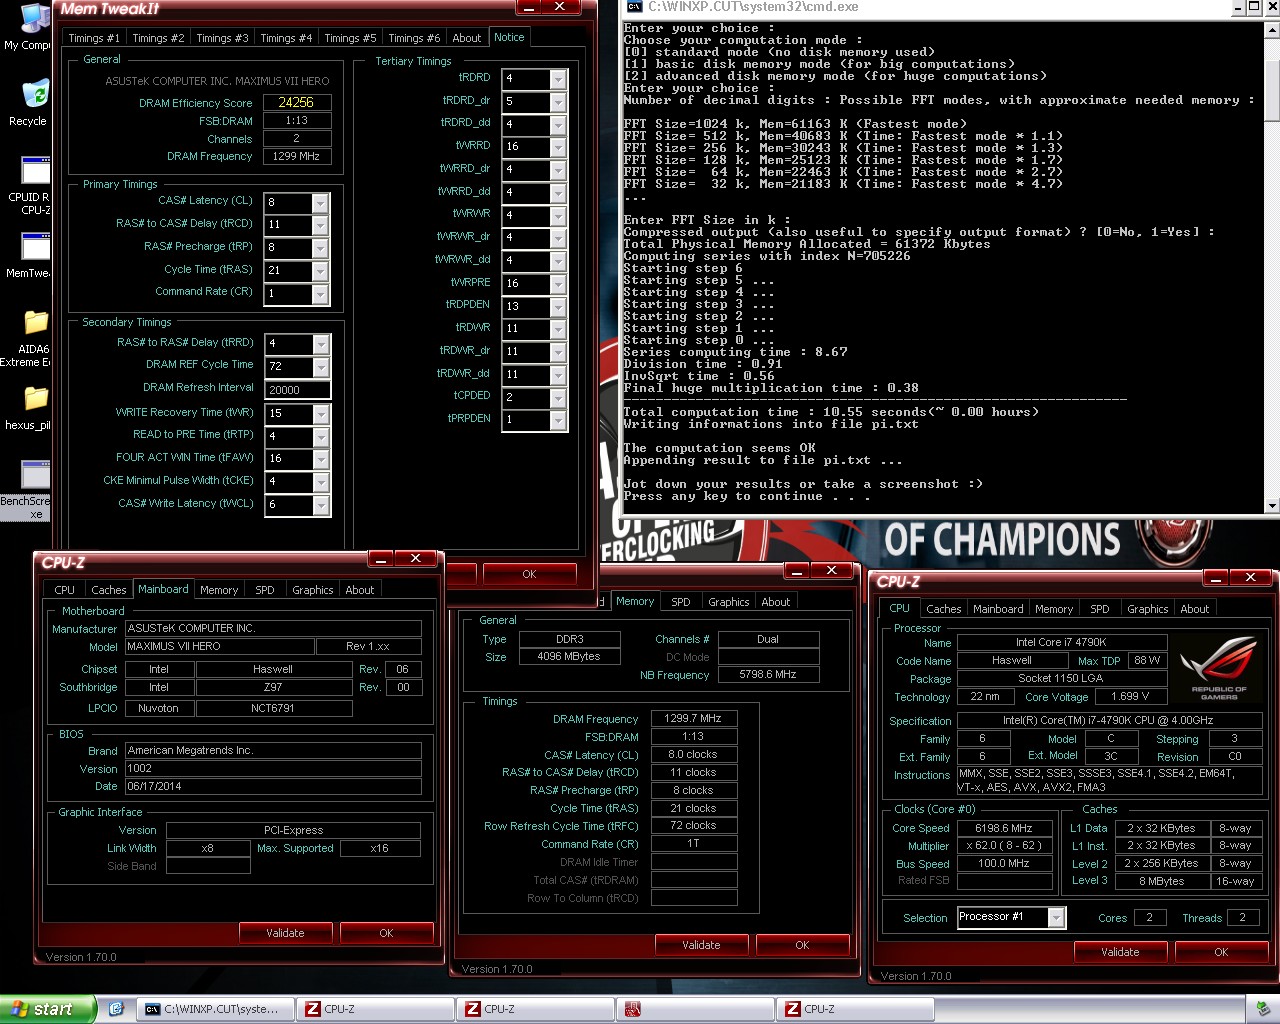1280x1024 pixels.
Task: Expand Processor #1 selection dropdown
Action: coord(1056,918)
